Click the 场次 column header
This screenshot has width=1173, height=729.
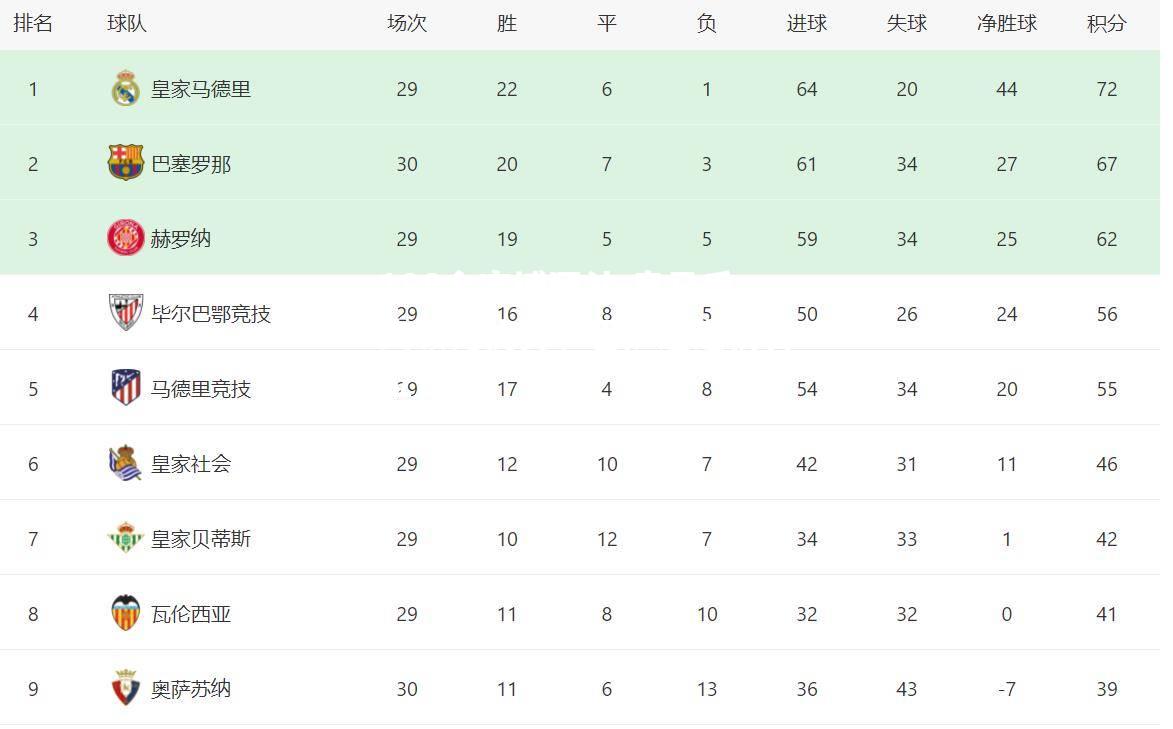pyautogui.click(x=407, y=23)
